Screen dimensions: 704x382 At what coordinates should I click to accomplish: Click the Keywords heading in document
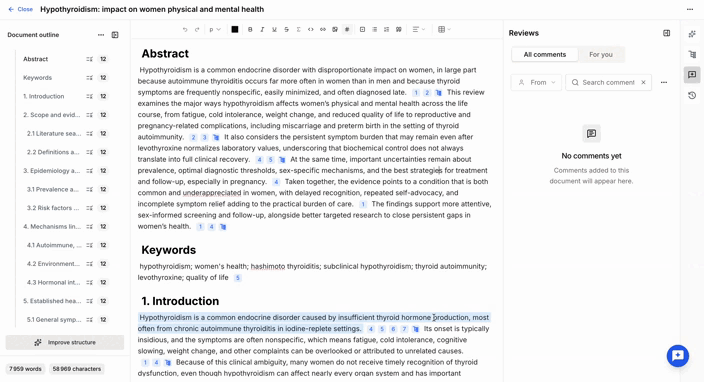(168, 250)
